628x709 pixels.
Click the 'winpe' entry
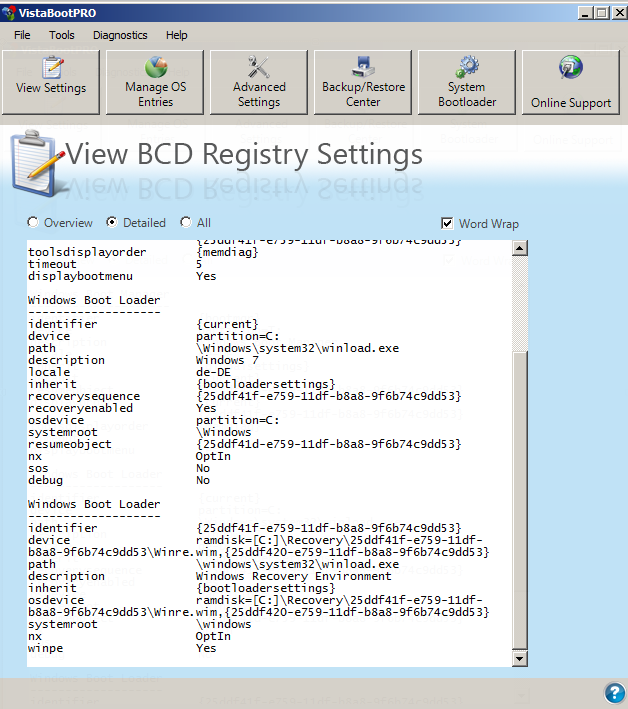(45, 648)
